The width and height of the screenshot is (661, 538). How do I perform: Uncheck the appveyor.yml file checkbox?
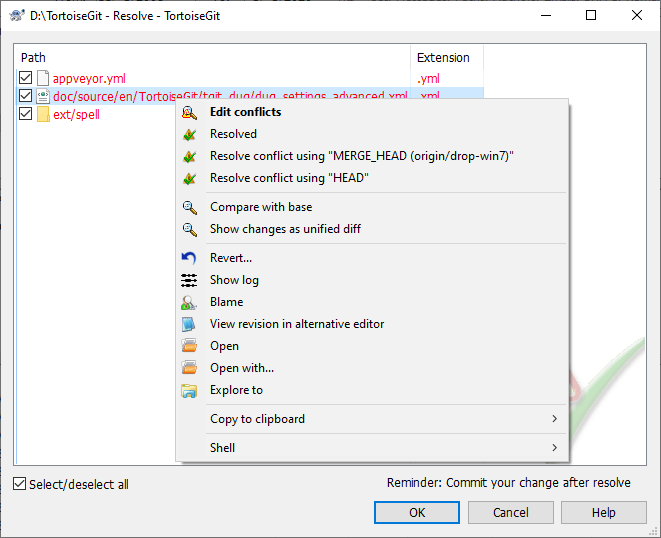(26, 78)
